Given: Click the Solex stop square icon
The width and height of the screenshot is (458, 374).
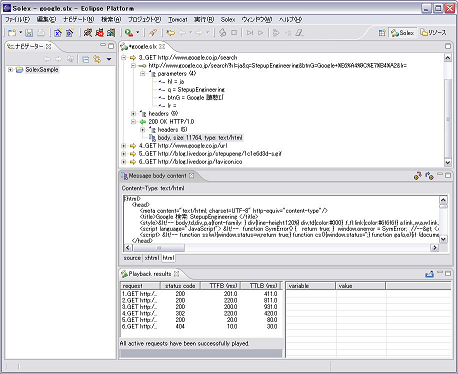Looking at the screenshot, I should tap(234, 33).
